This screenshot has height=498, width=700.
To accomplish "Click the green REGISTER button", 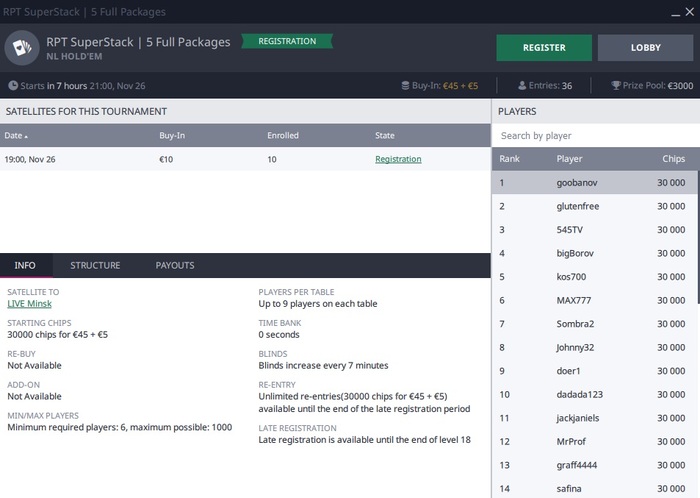I will point(544,48).
